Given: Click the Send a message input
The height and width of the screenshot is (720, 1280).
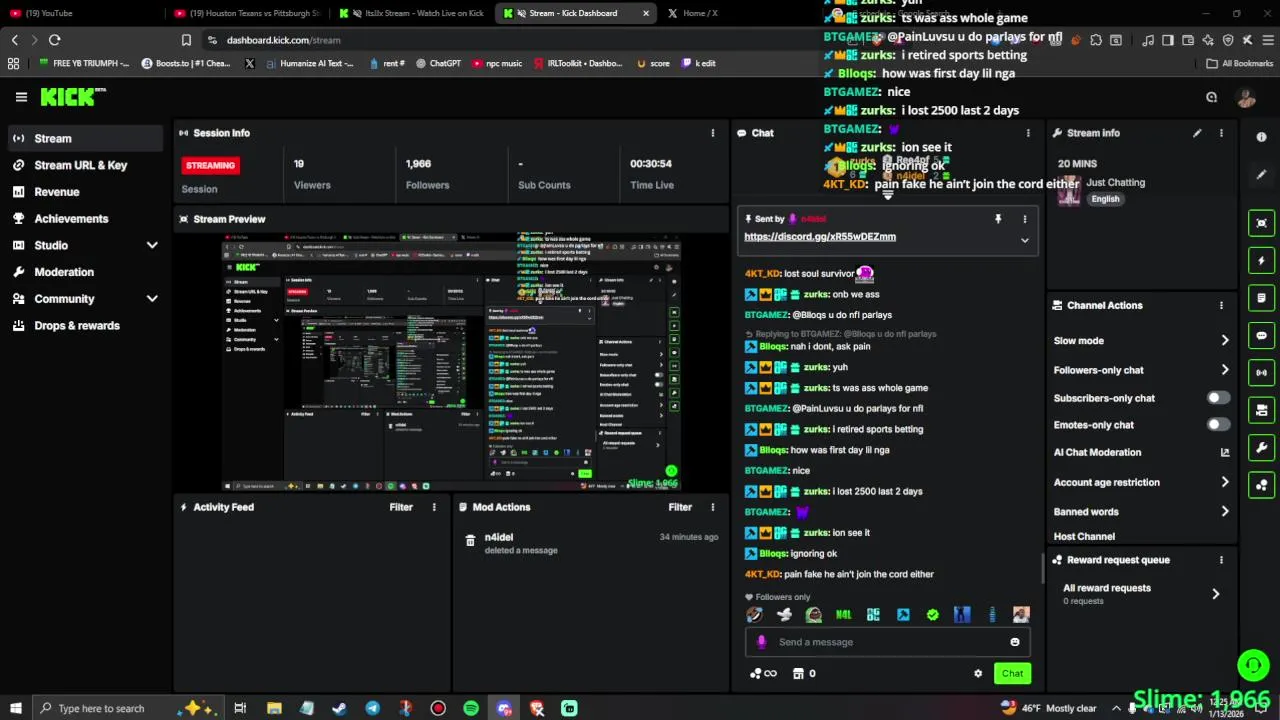Looking at the screenshot, I should (x=888, y=642).
